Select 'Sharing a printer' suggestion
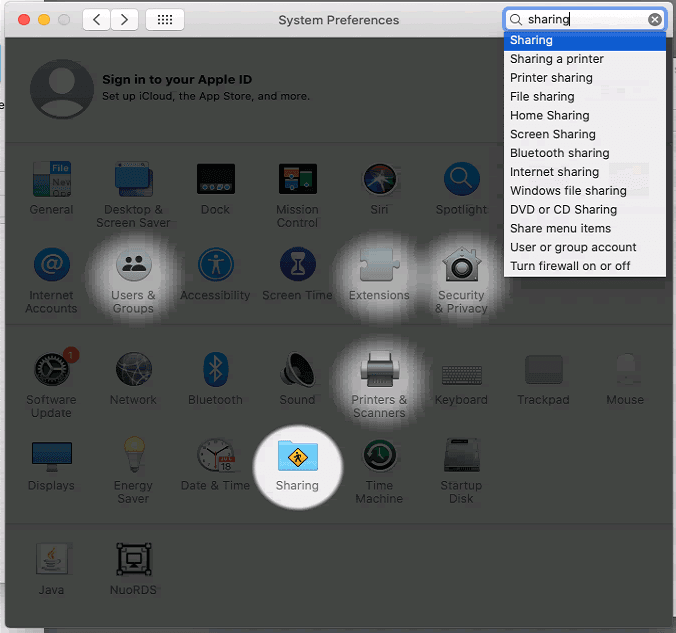Viewport: 676px width, 633px height. click(585, 59)
